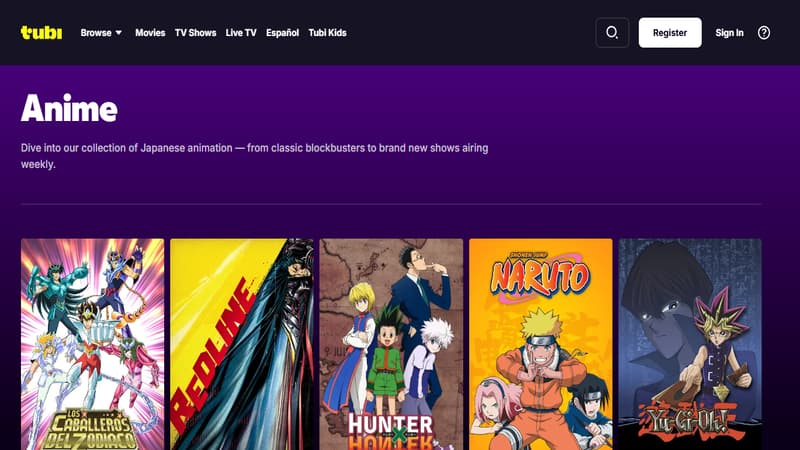
Task: Click the Anime page heading
Action: pyautogui.click(x=69, y=108)
